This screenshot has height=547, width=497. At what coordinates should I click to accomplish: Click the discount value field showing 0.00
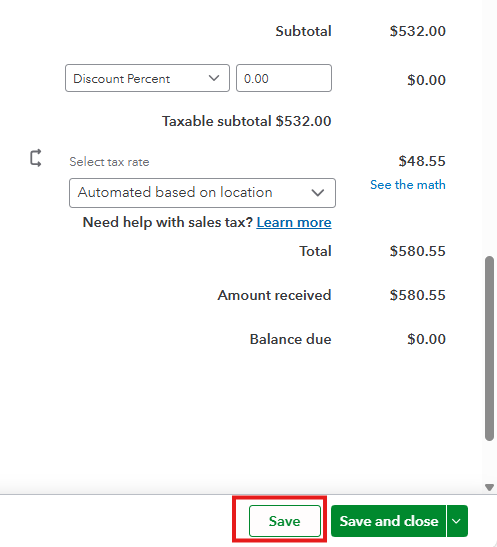(x=284, y=78)
